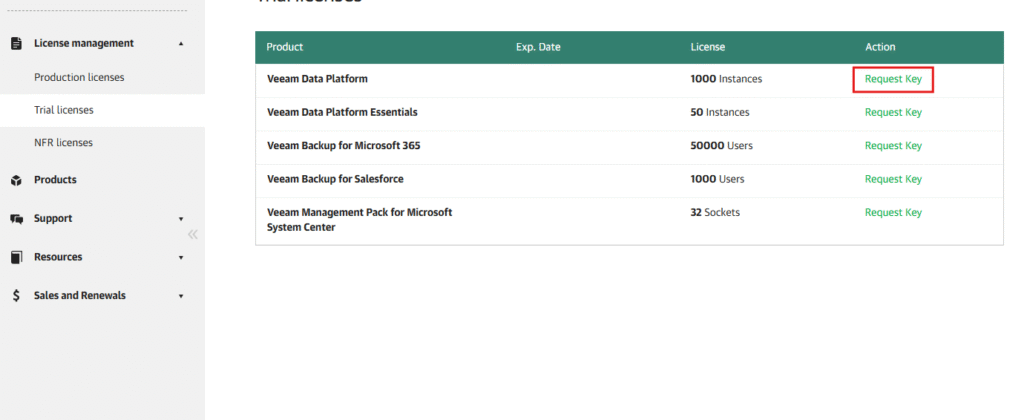Expand the Resources section arrow
The width and height of the screenshot is (1024, 420).
tap(181, 257)
